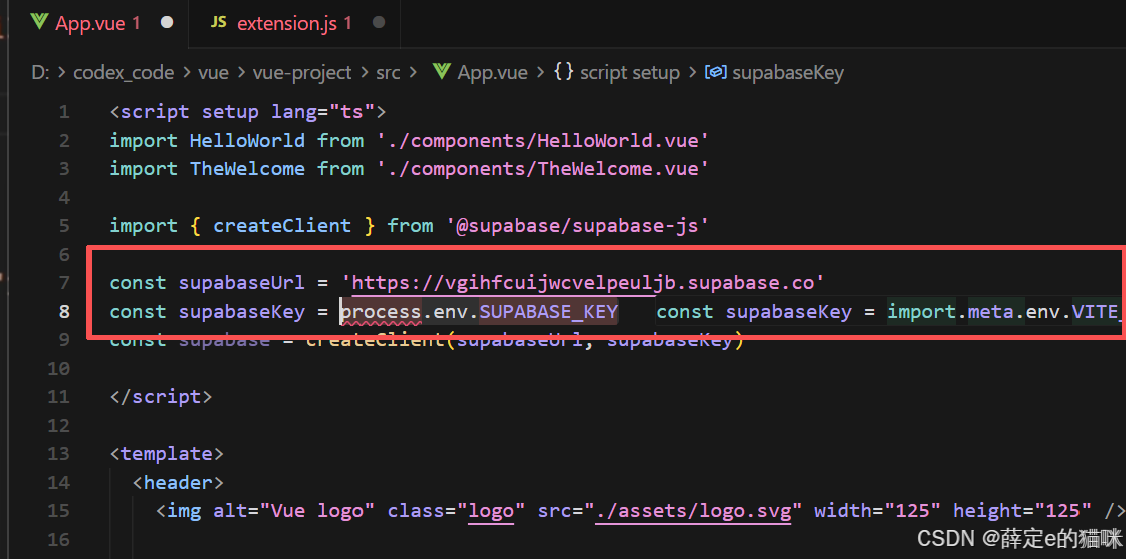Viewport: 1126px width, 559px height.
Task: Click the unsaved dot on App.vue tab
Action: coord(167,23)
